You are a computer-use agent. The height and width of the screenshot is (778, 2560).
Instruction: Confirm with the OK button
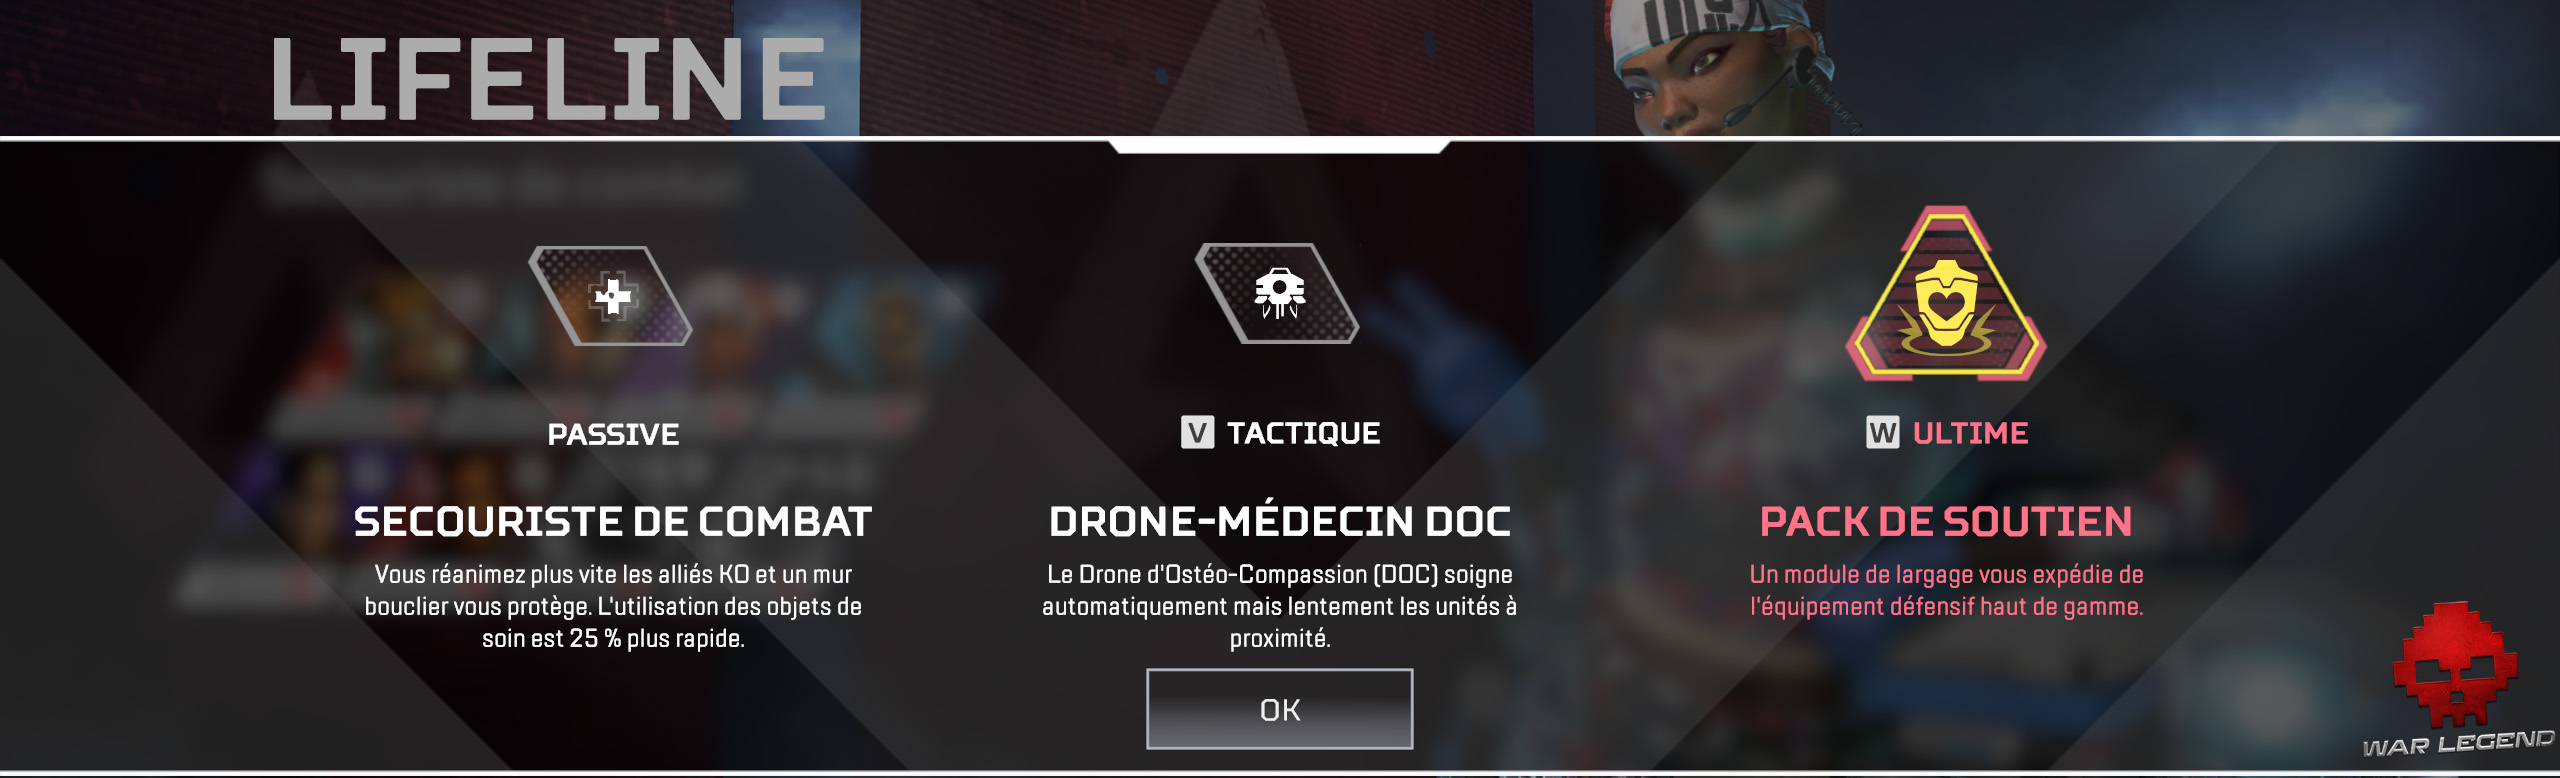pos(1280,709)
